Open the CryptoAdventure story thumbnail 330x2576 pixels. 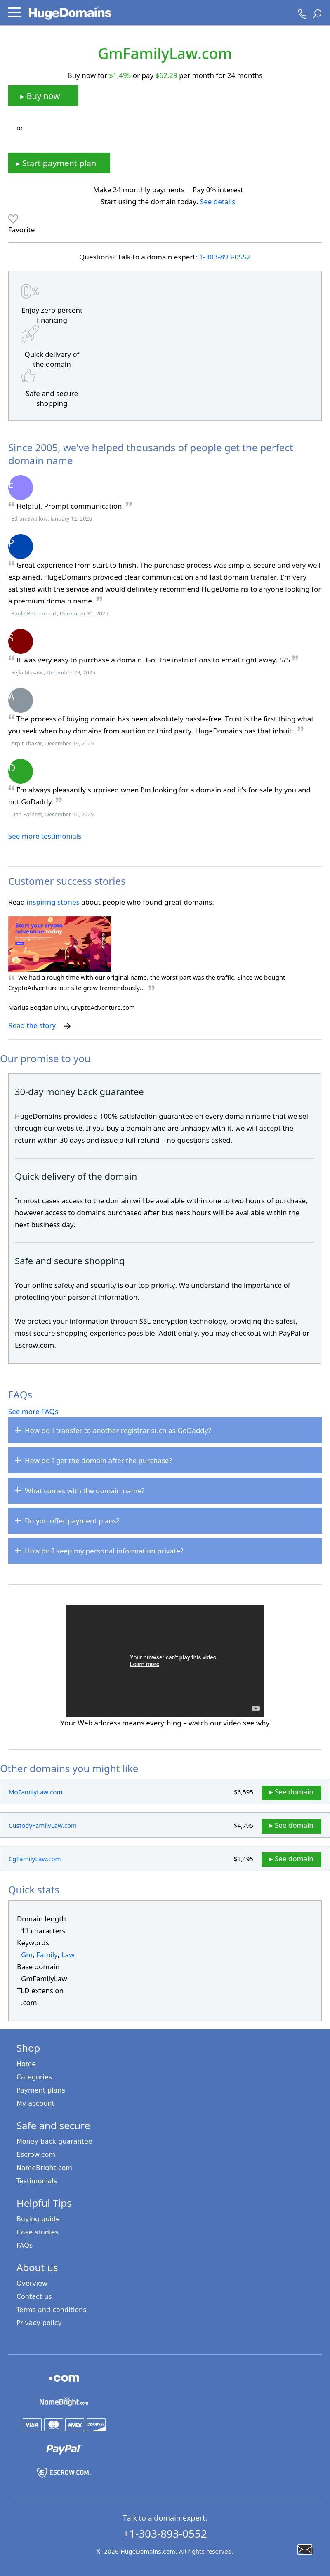click(60, 943)
